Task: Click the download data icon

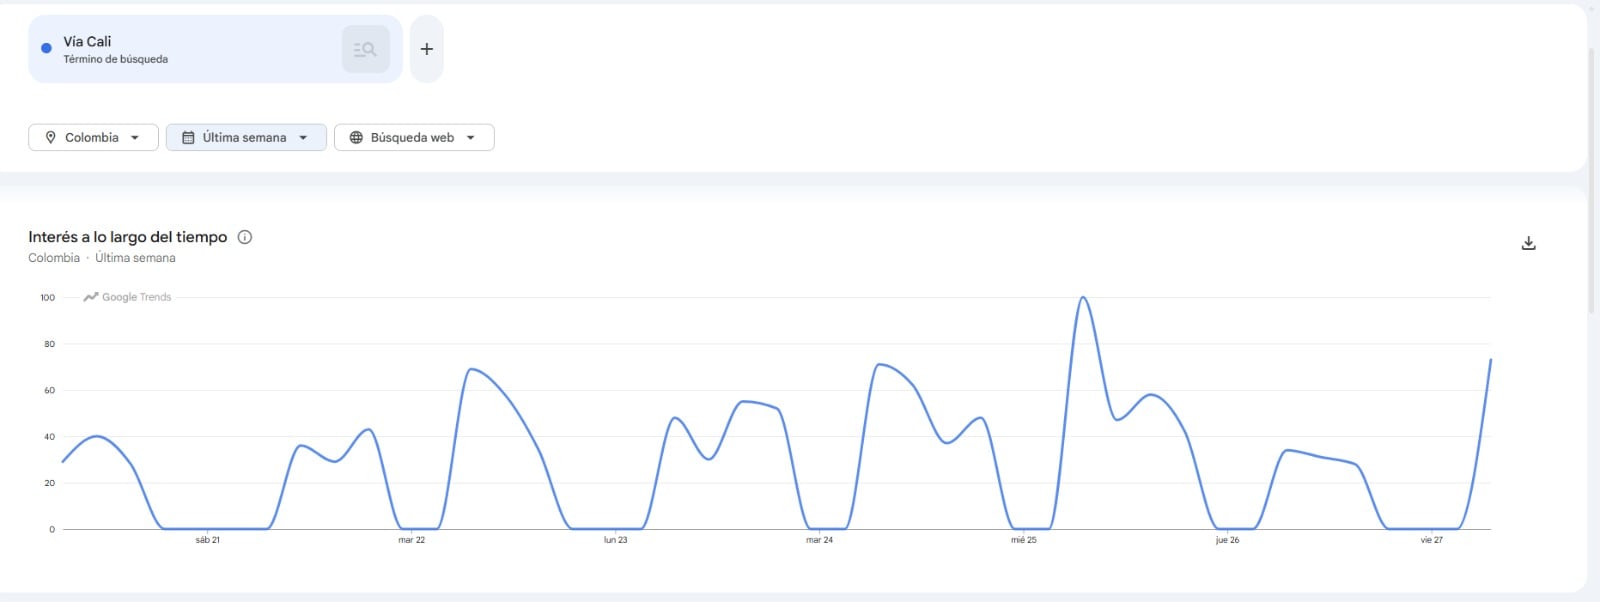Action: pos(1529,242)
